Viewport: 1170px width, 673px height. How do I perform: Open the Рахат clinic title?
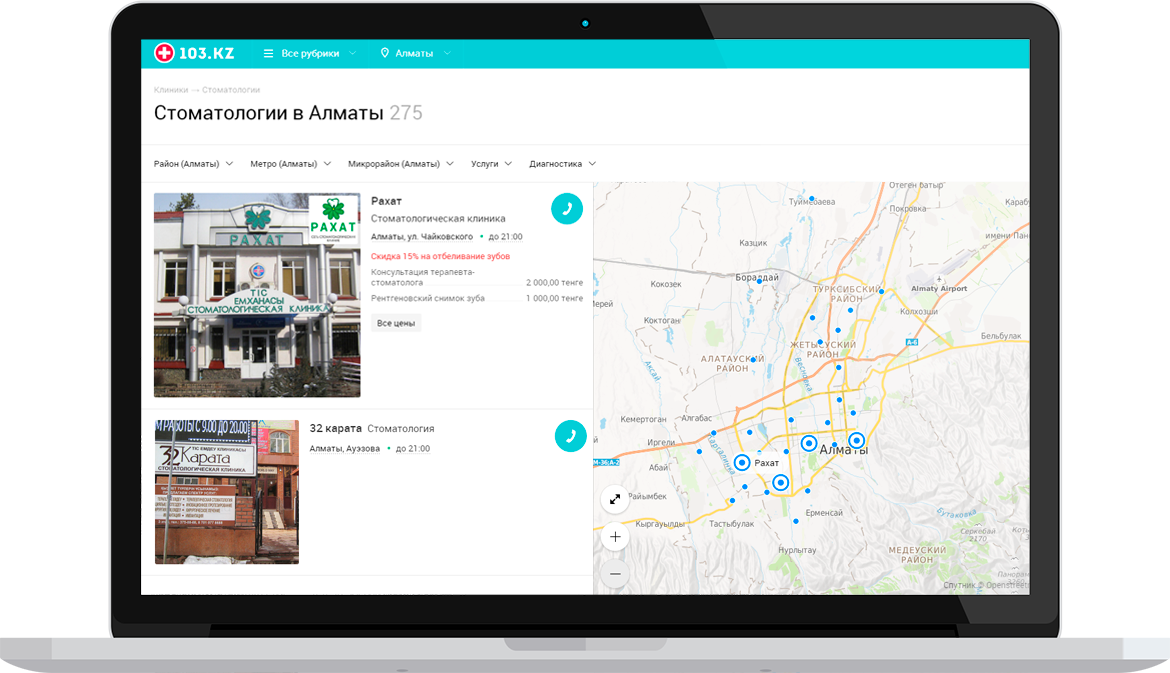click(387, 201)
